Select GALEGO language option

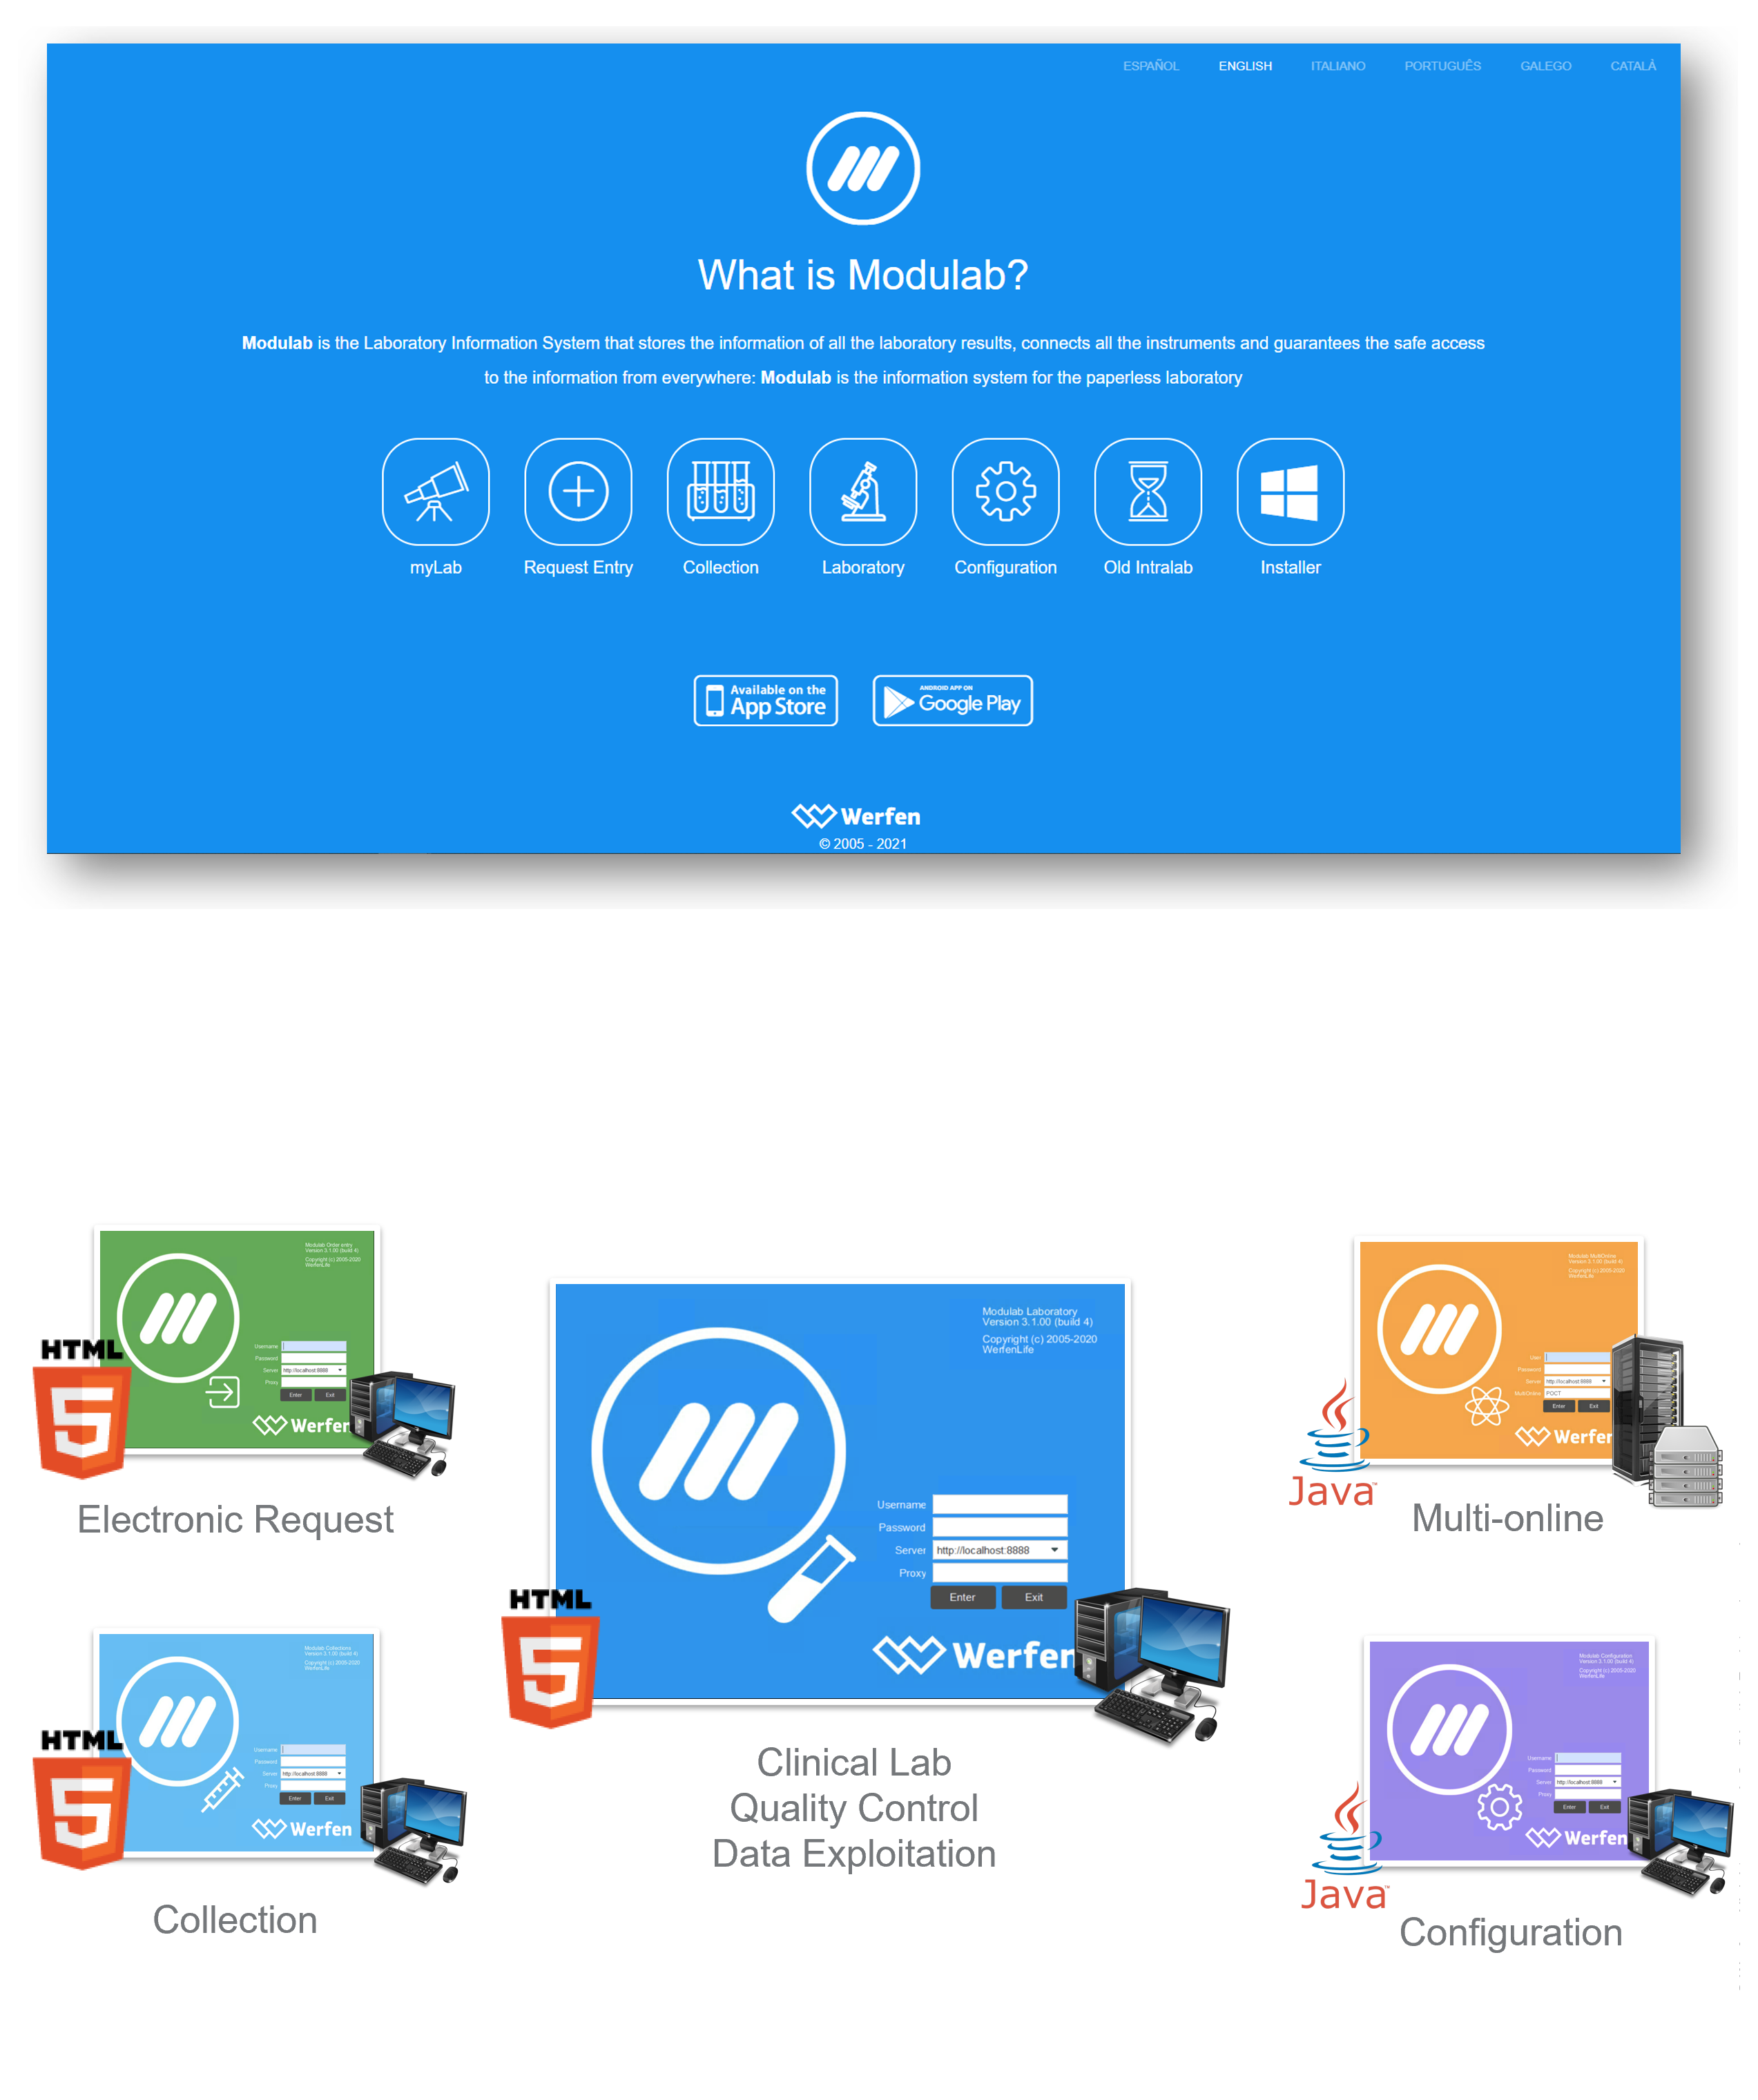[1543, 66]
